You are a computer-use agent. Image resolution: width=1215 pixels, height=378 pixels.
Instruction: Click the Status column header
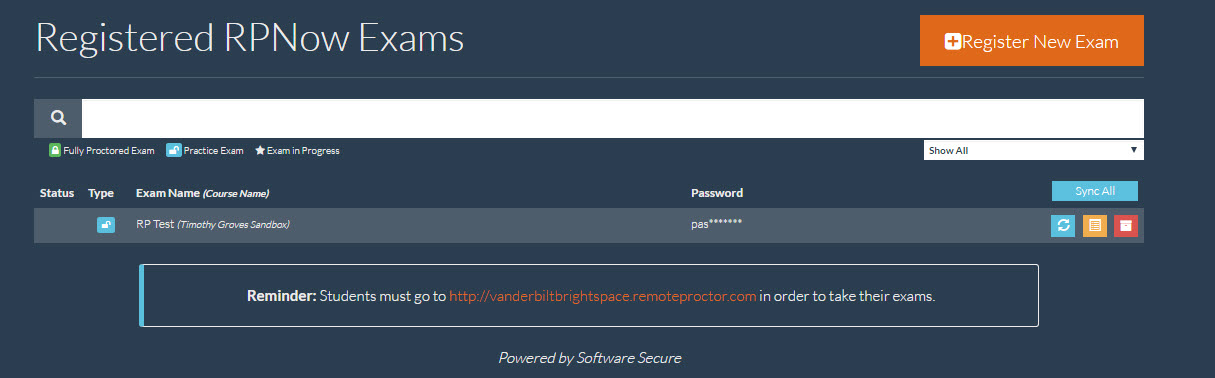(x=57, y=192)
